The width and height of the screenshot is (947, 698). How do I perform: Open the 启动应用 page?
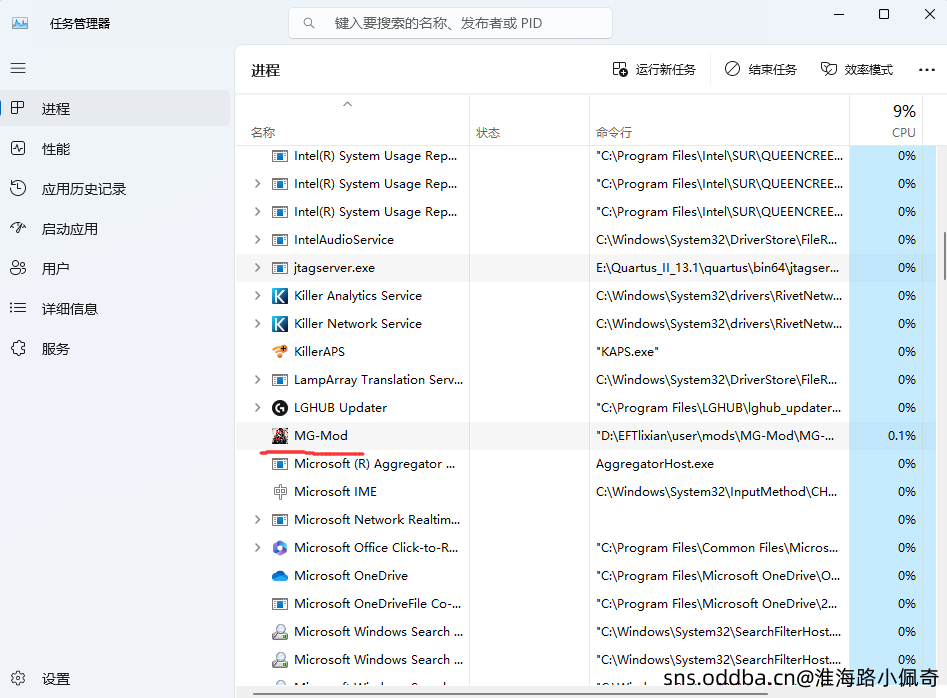click(69, 229)
